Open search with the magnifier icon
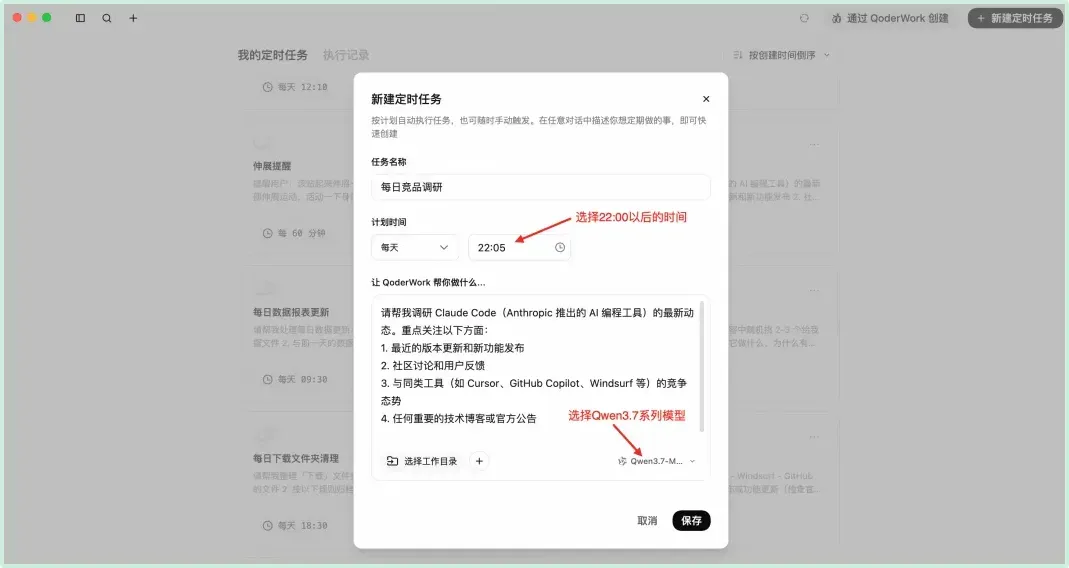 (x=107, y=18)
